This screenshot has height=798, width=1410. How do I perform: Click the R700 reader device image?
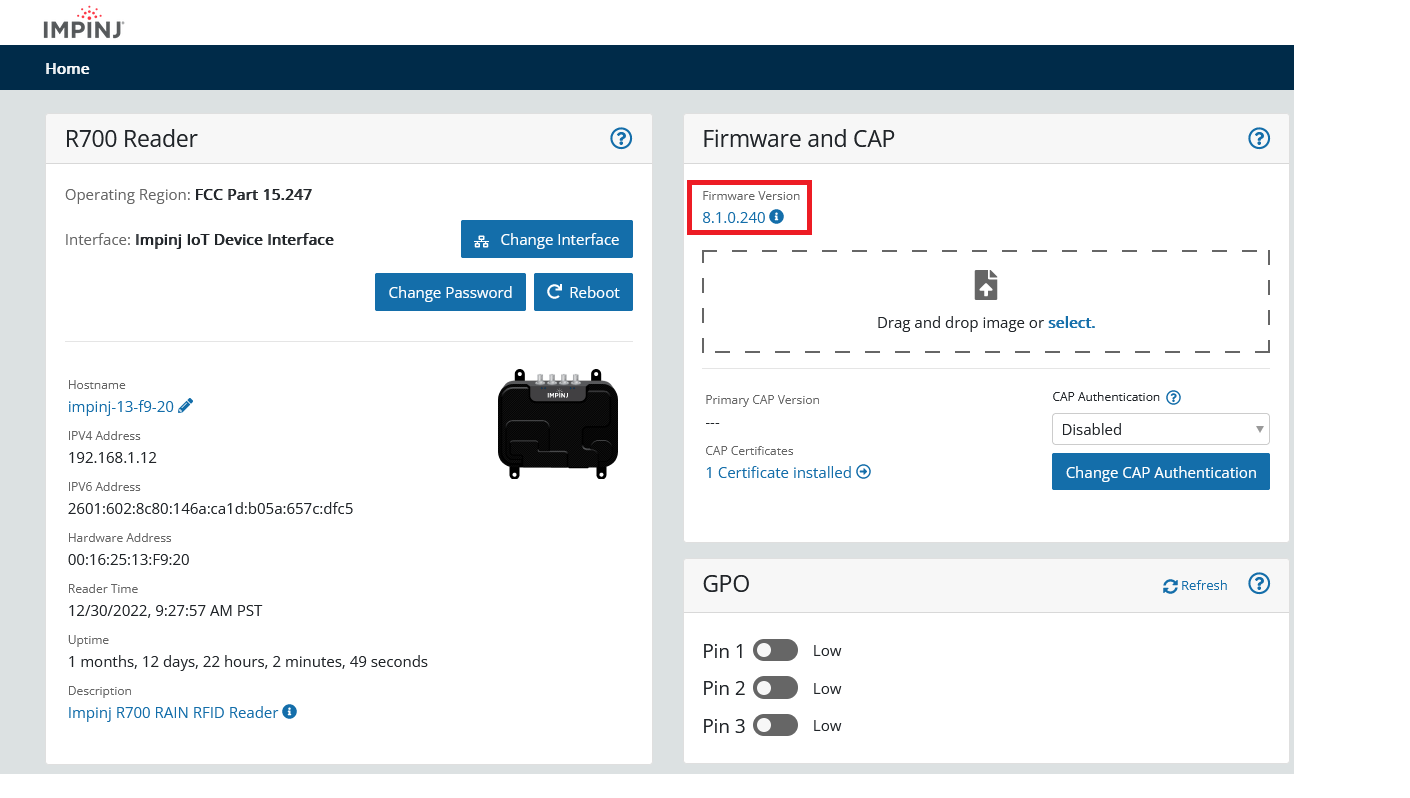point(557,423)
